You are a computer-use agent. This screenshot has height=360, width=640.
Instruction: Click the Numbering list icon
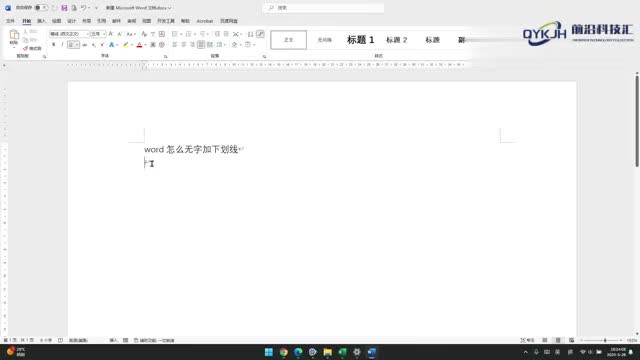[188, 34]
